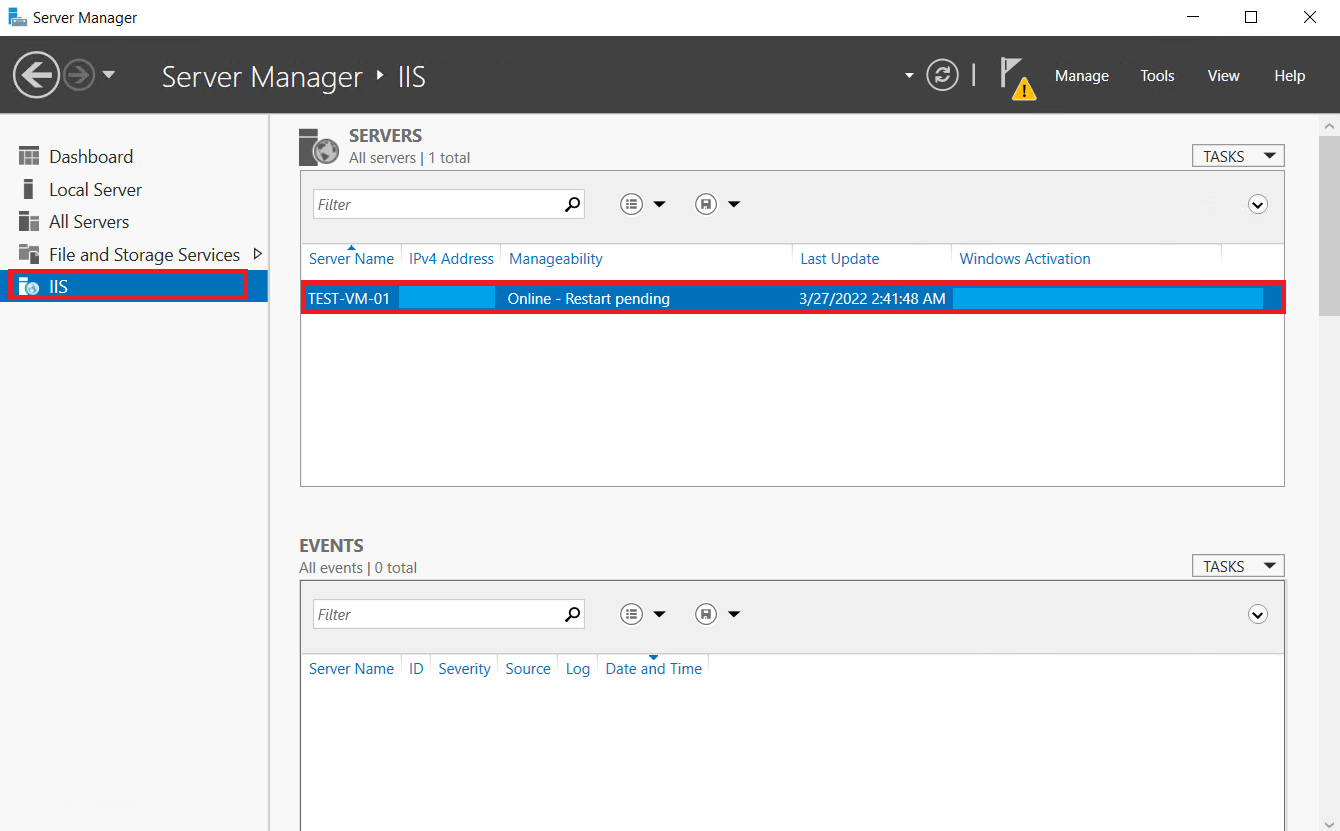
Task: Sort by Manageability column
Action: tap(556, 258)
